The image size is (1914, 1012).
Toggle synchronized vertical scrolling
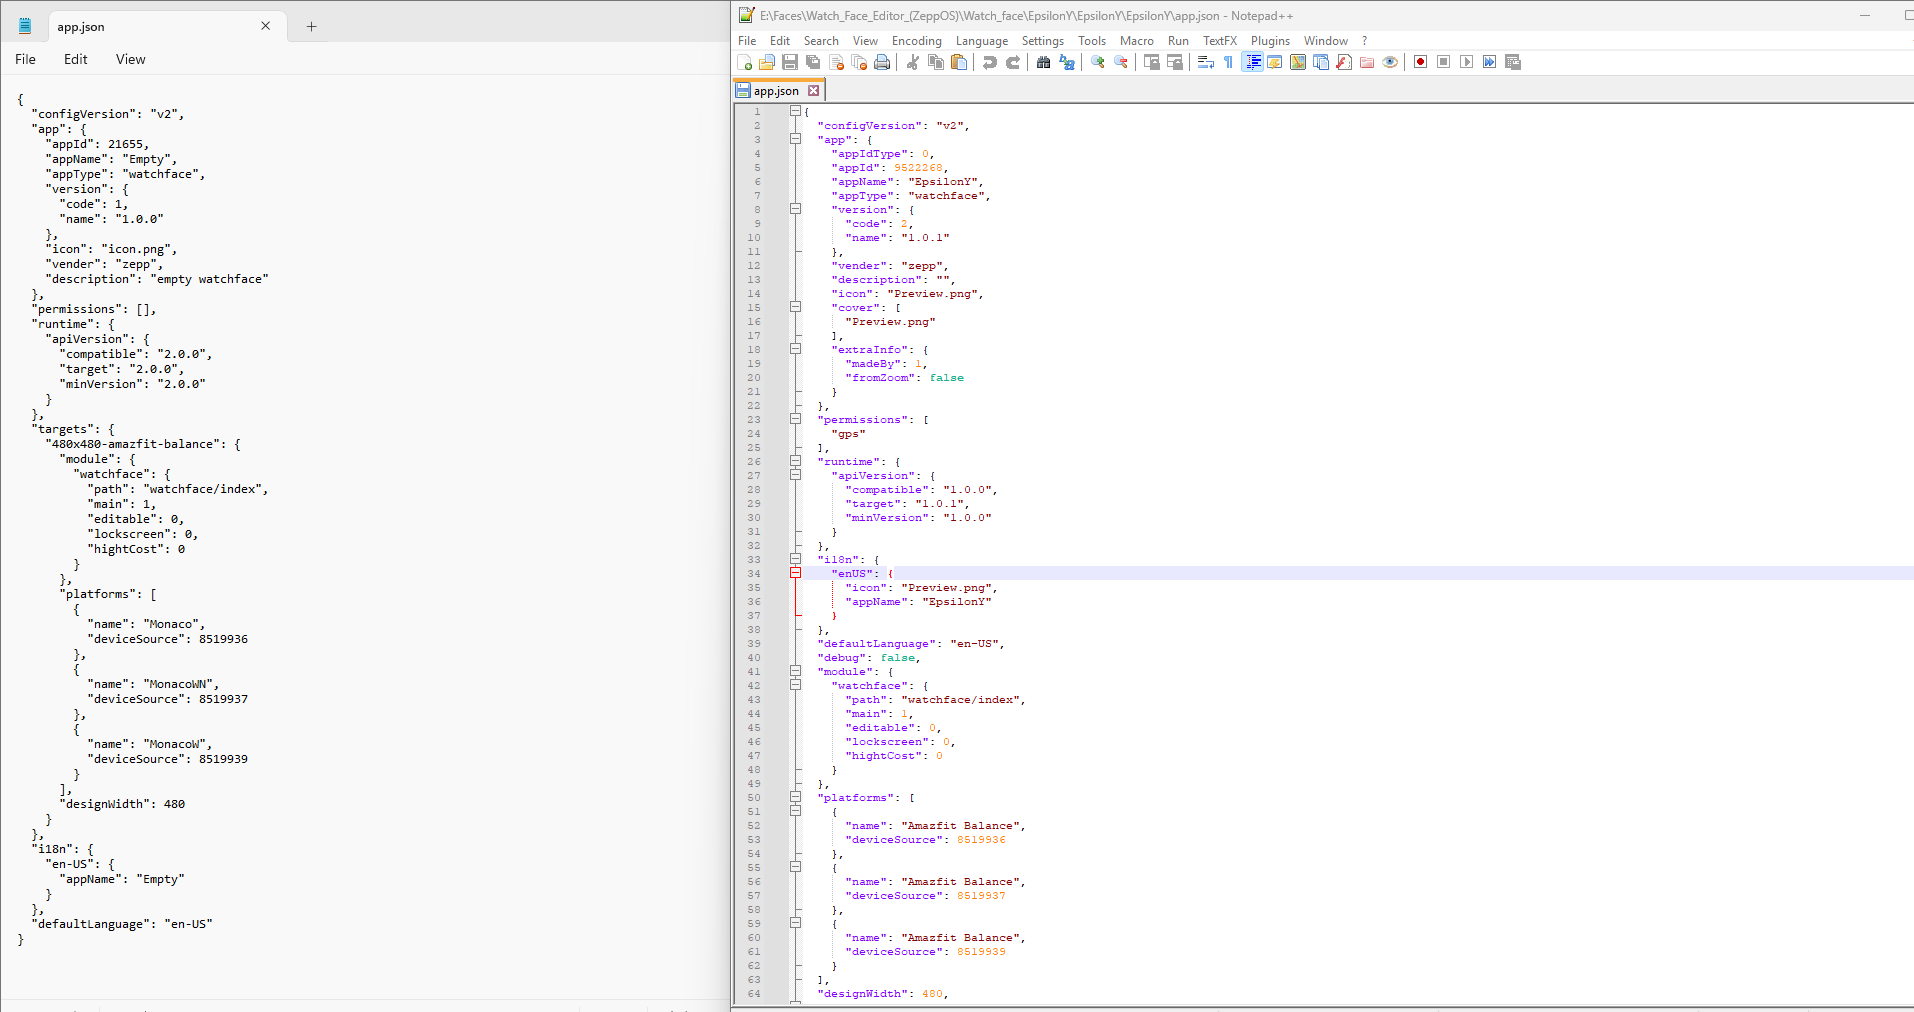click(x=1151, y=62)
